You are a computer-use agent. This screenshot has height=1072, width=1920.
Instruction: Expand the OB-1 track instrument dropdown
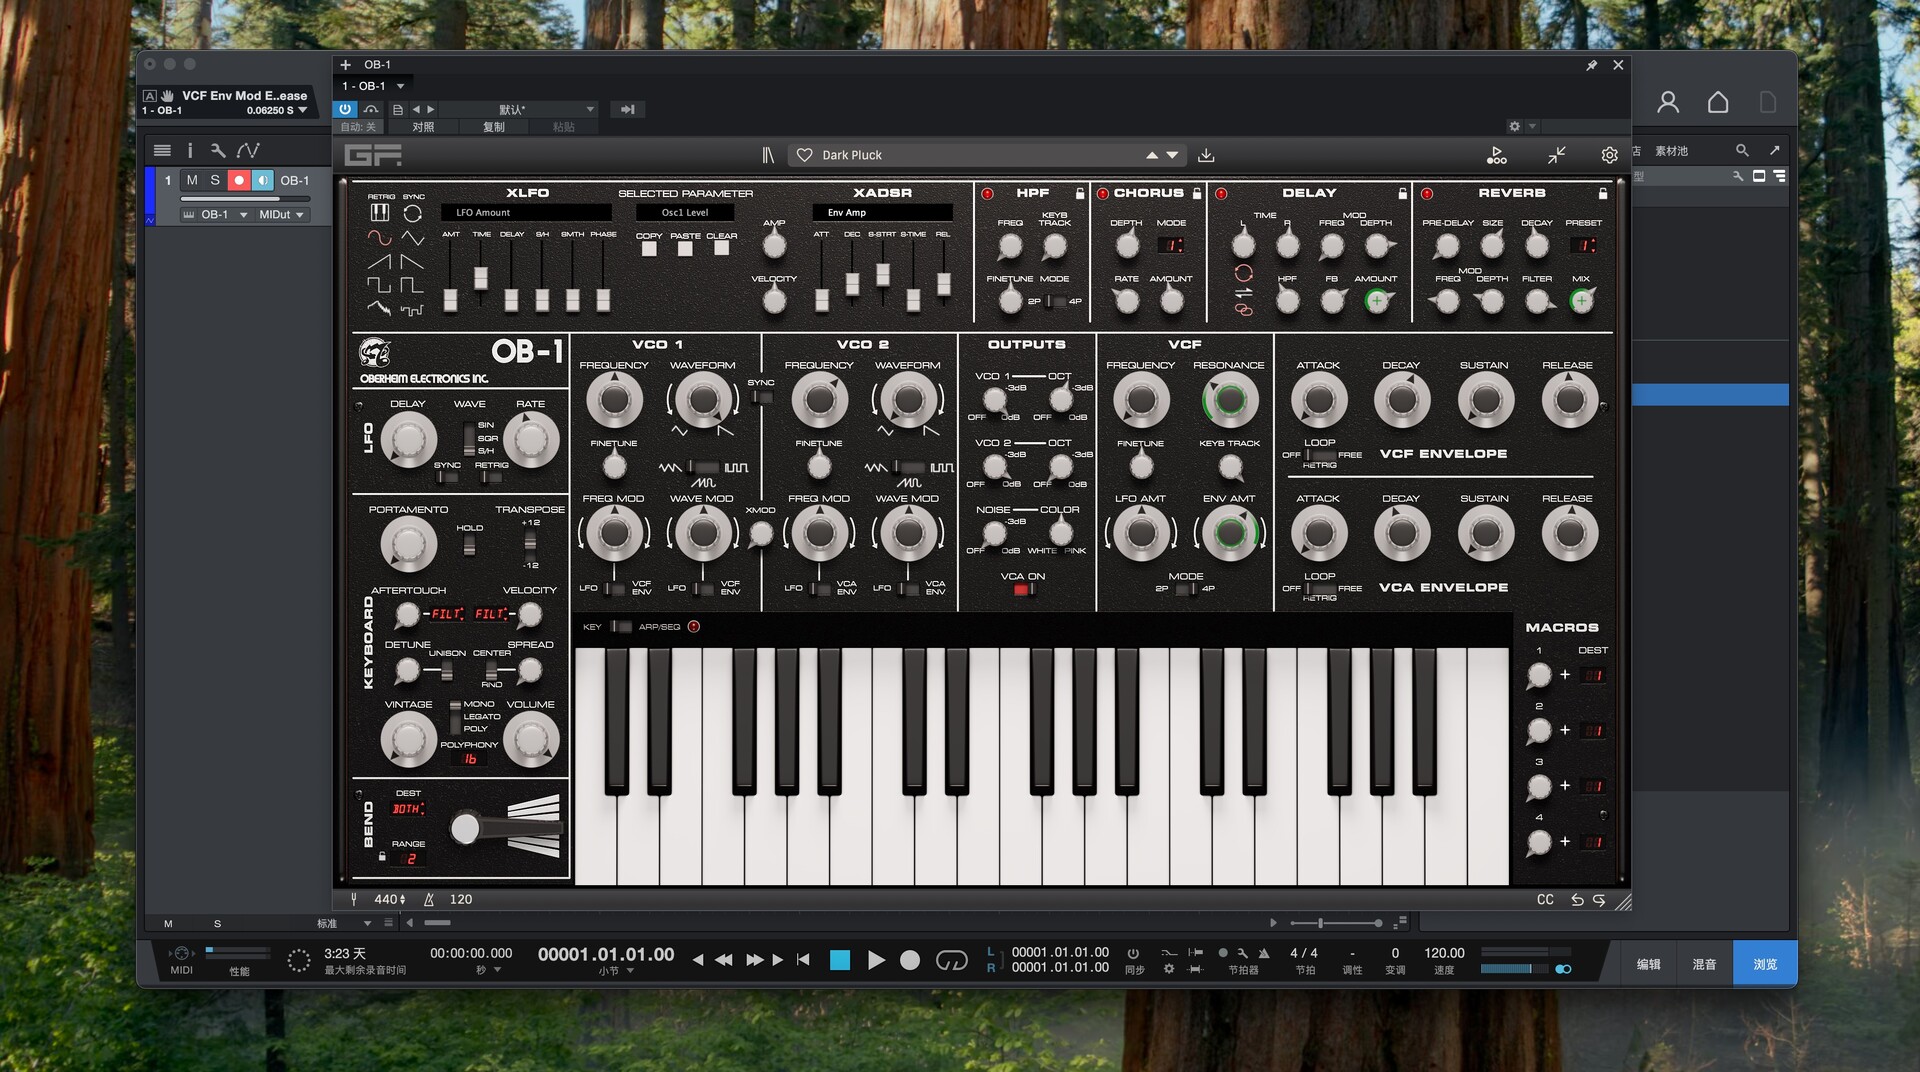point(243,215)
